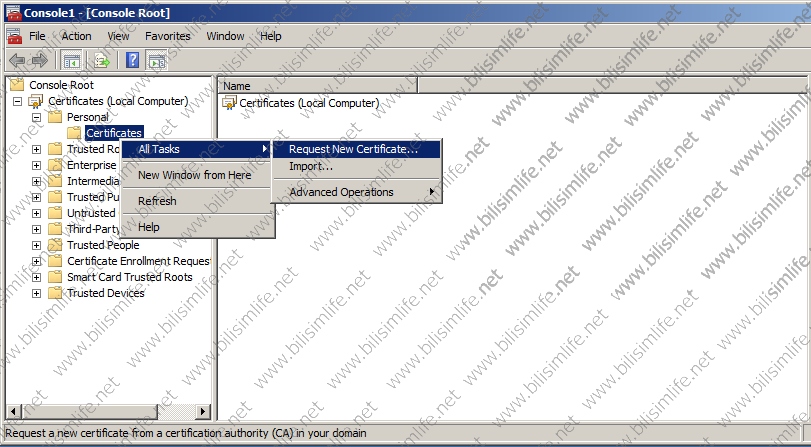Choose Import... from the submenu
Screen dimensions: 811x447
(356, 166)
